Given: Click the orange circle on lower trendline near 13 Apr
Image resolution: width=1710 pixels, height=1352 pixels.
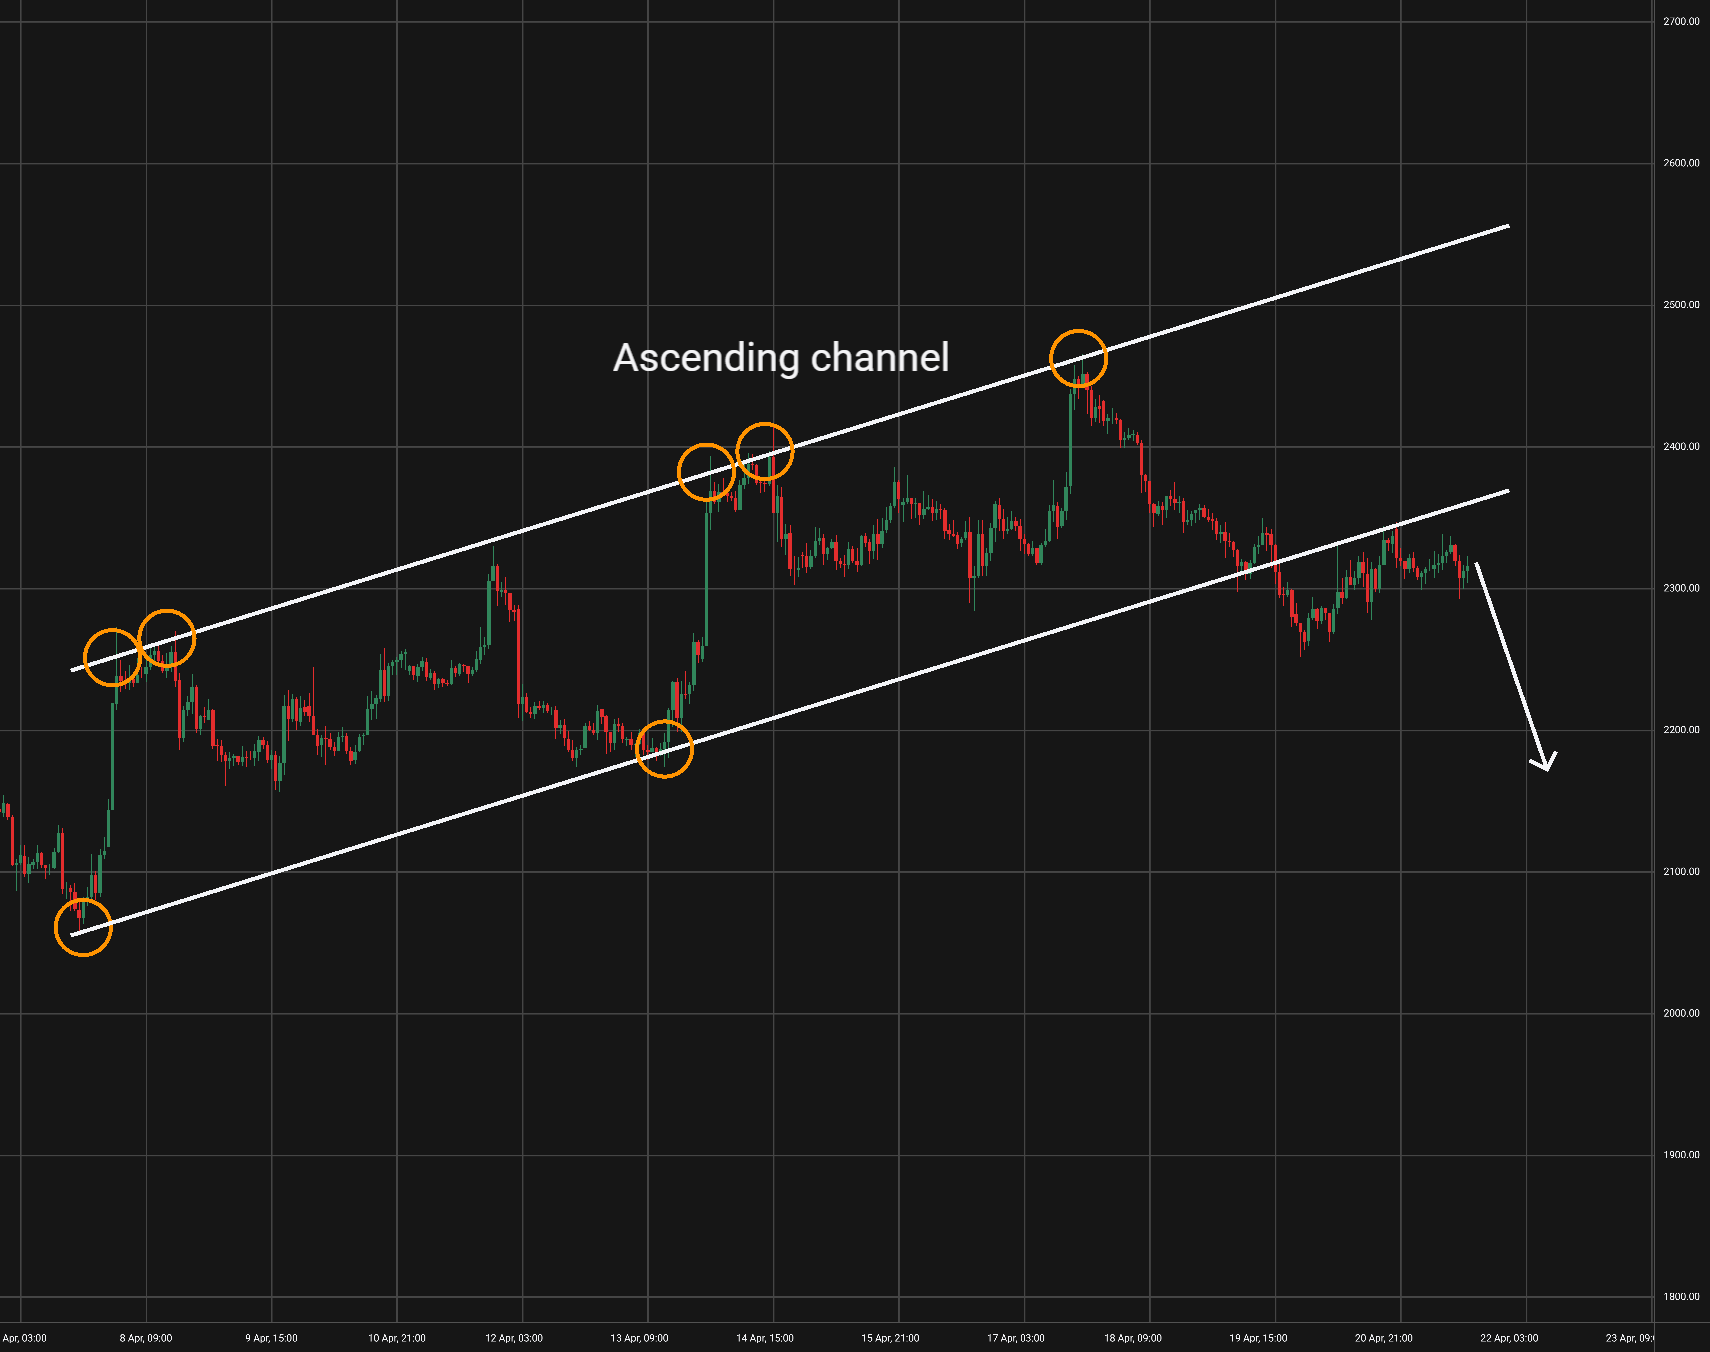Looking at the screenshot, I should point(664,748).
